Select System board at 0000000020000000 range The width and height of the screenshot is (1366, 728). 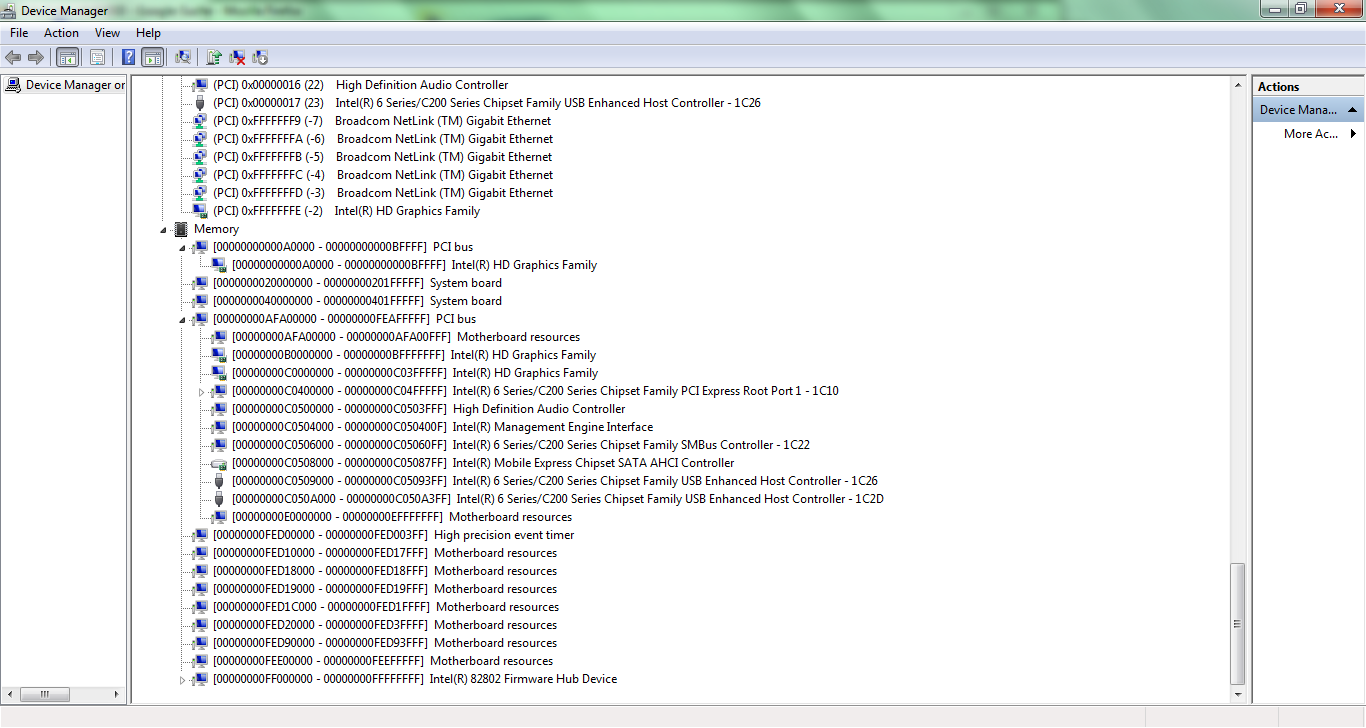[x=357, y=283]
